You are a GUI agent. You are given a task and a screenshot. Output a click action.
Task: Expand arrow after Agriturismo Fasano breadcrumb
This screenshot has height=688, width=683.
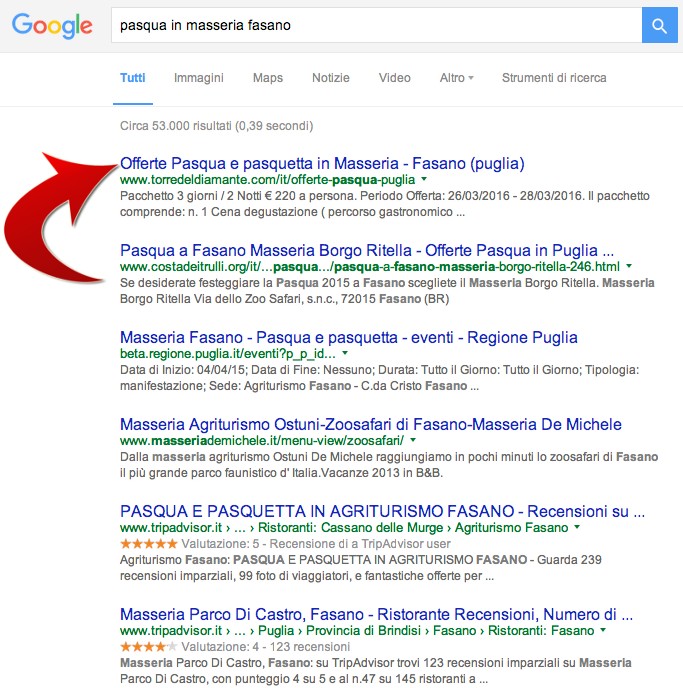pyautogui.click(x=577, y=527)
